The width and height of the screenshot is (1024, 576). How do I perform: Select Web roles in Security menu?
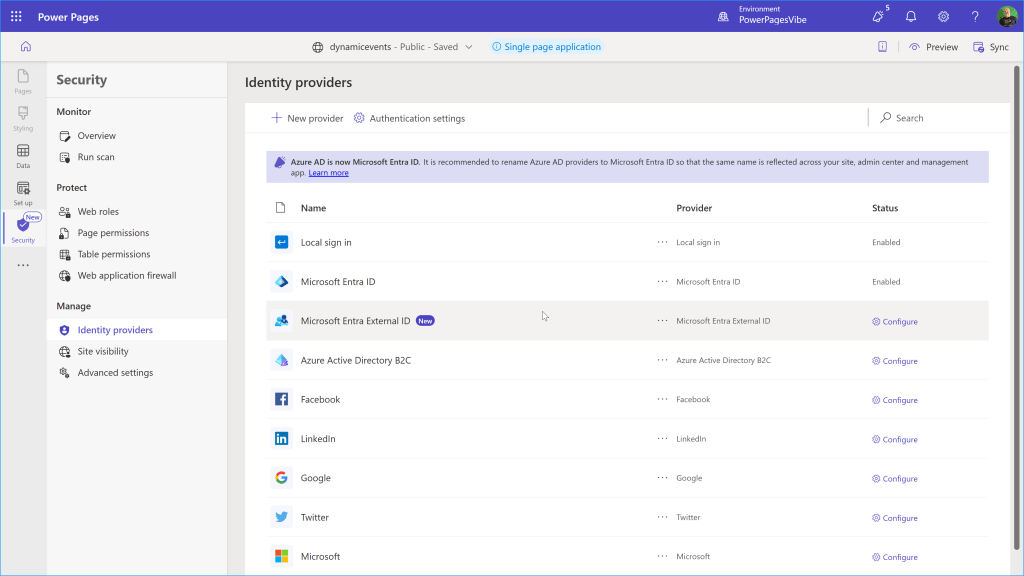98,212
